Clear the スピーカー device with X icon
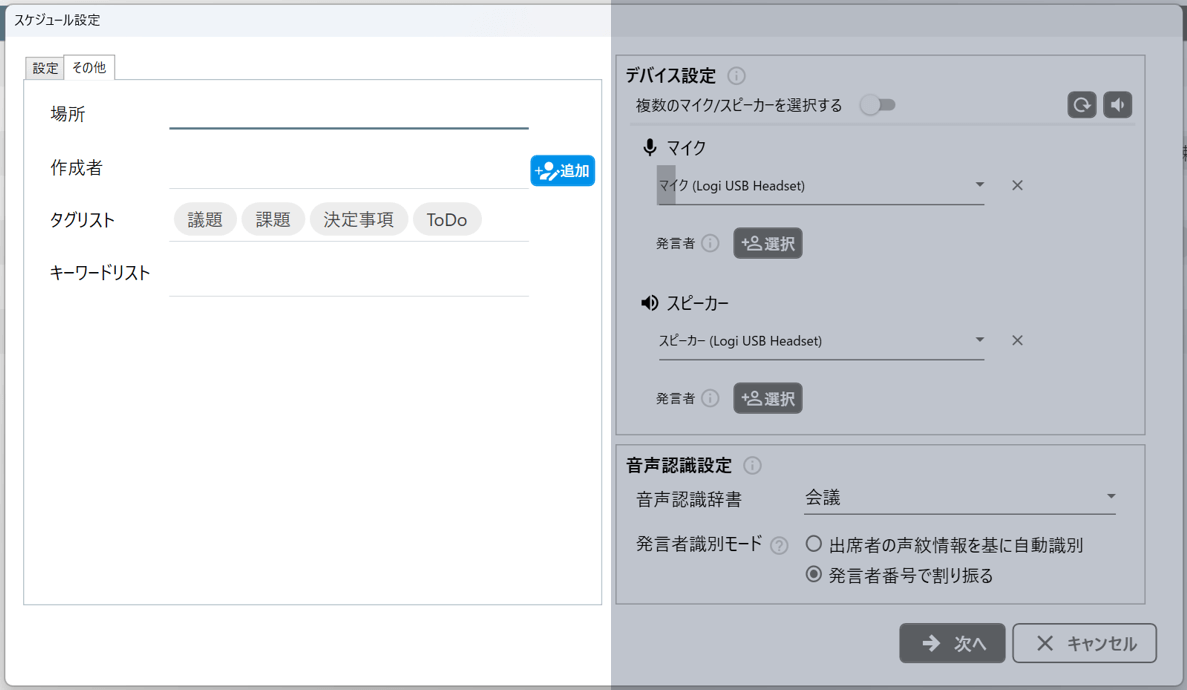Screen dimensions: 1187x690 [x=1017, y=340]
